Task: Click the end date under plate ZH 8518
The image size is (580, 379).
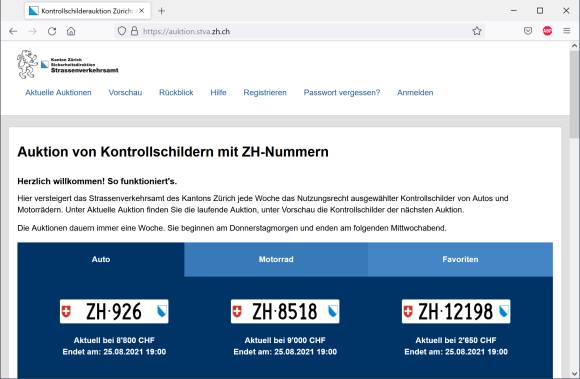Action: [285, 352]
